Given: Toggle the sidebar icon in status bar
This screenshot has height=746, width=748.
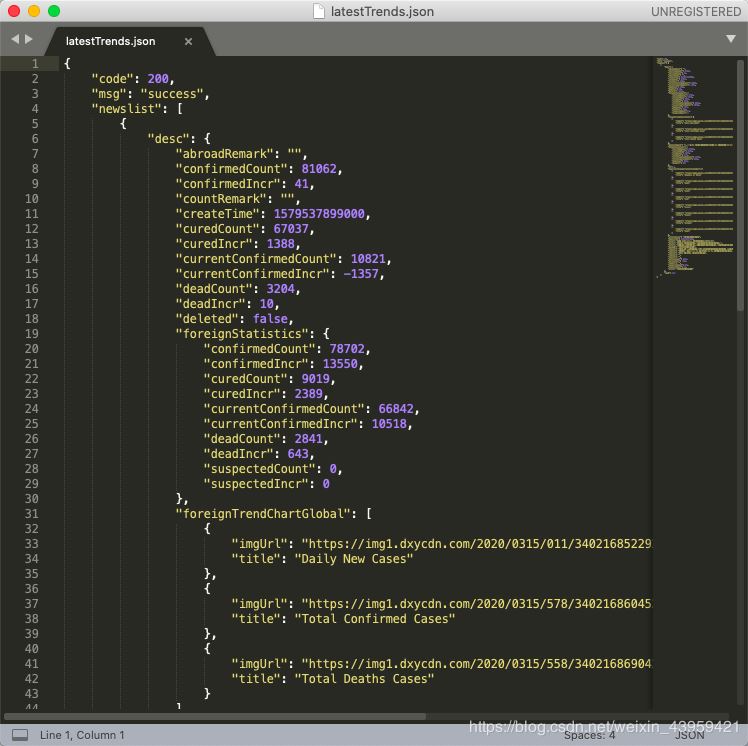Looking at the screenshot, I should click(x=20, y=735).
